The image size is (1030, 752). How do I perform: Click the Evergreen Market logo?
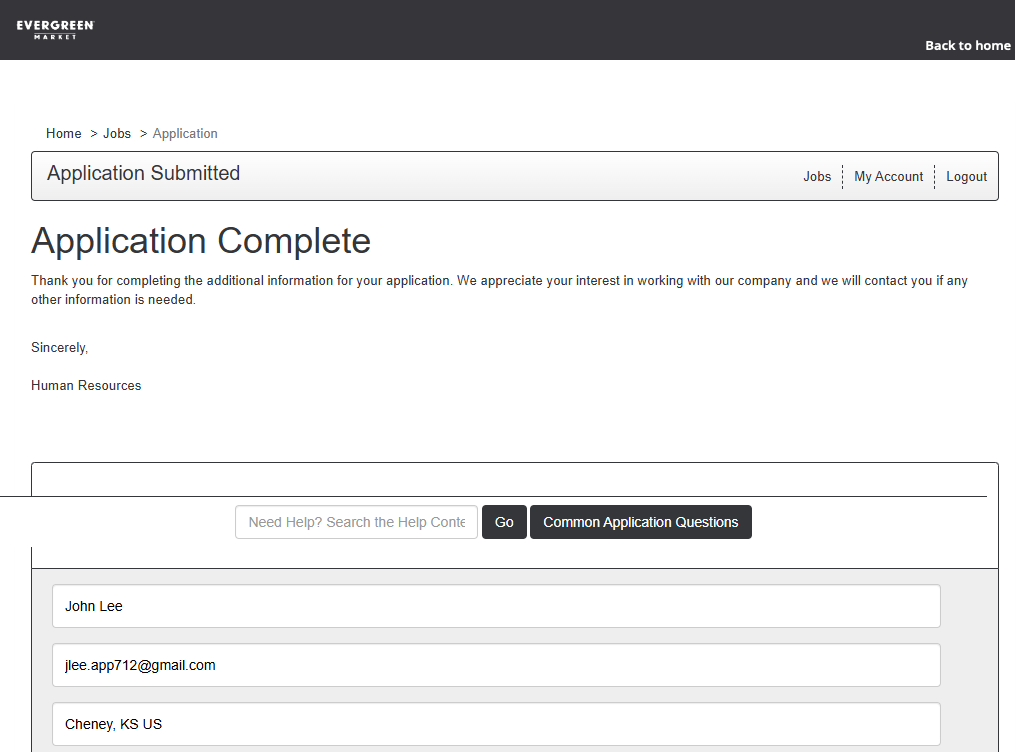(x=55, y=29)
